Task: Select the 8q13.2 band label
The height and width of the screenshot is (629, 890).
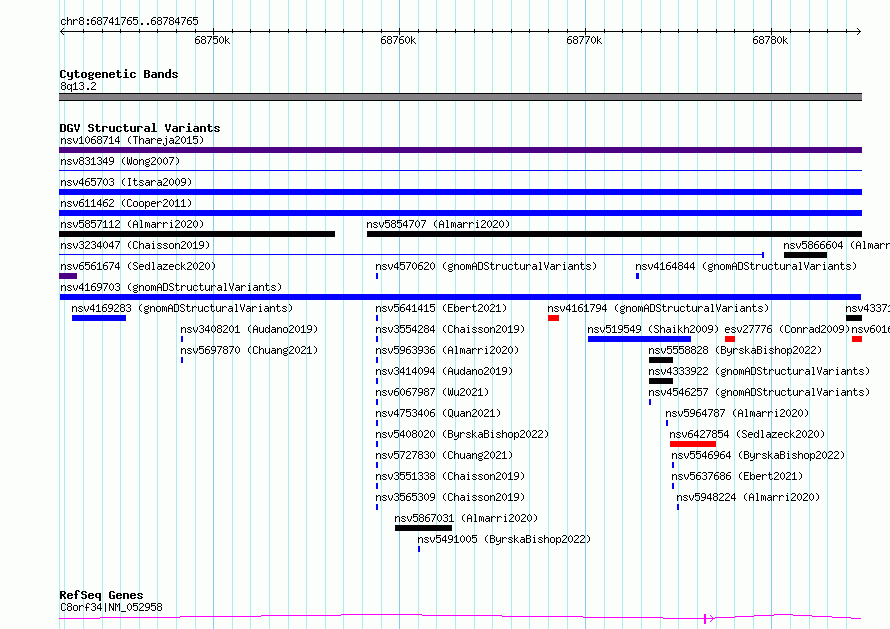Action: 78,86
